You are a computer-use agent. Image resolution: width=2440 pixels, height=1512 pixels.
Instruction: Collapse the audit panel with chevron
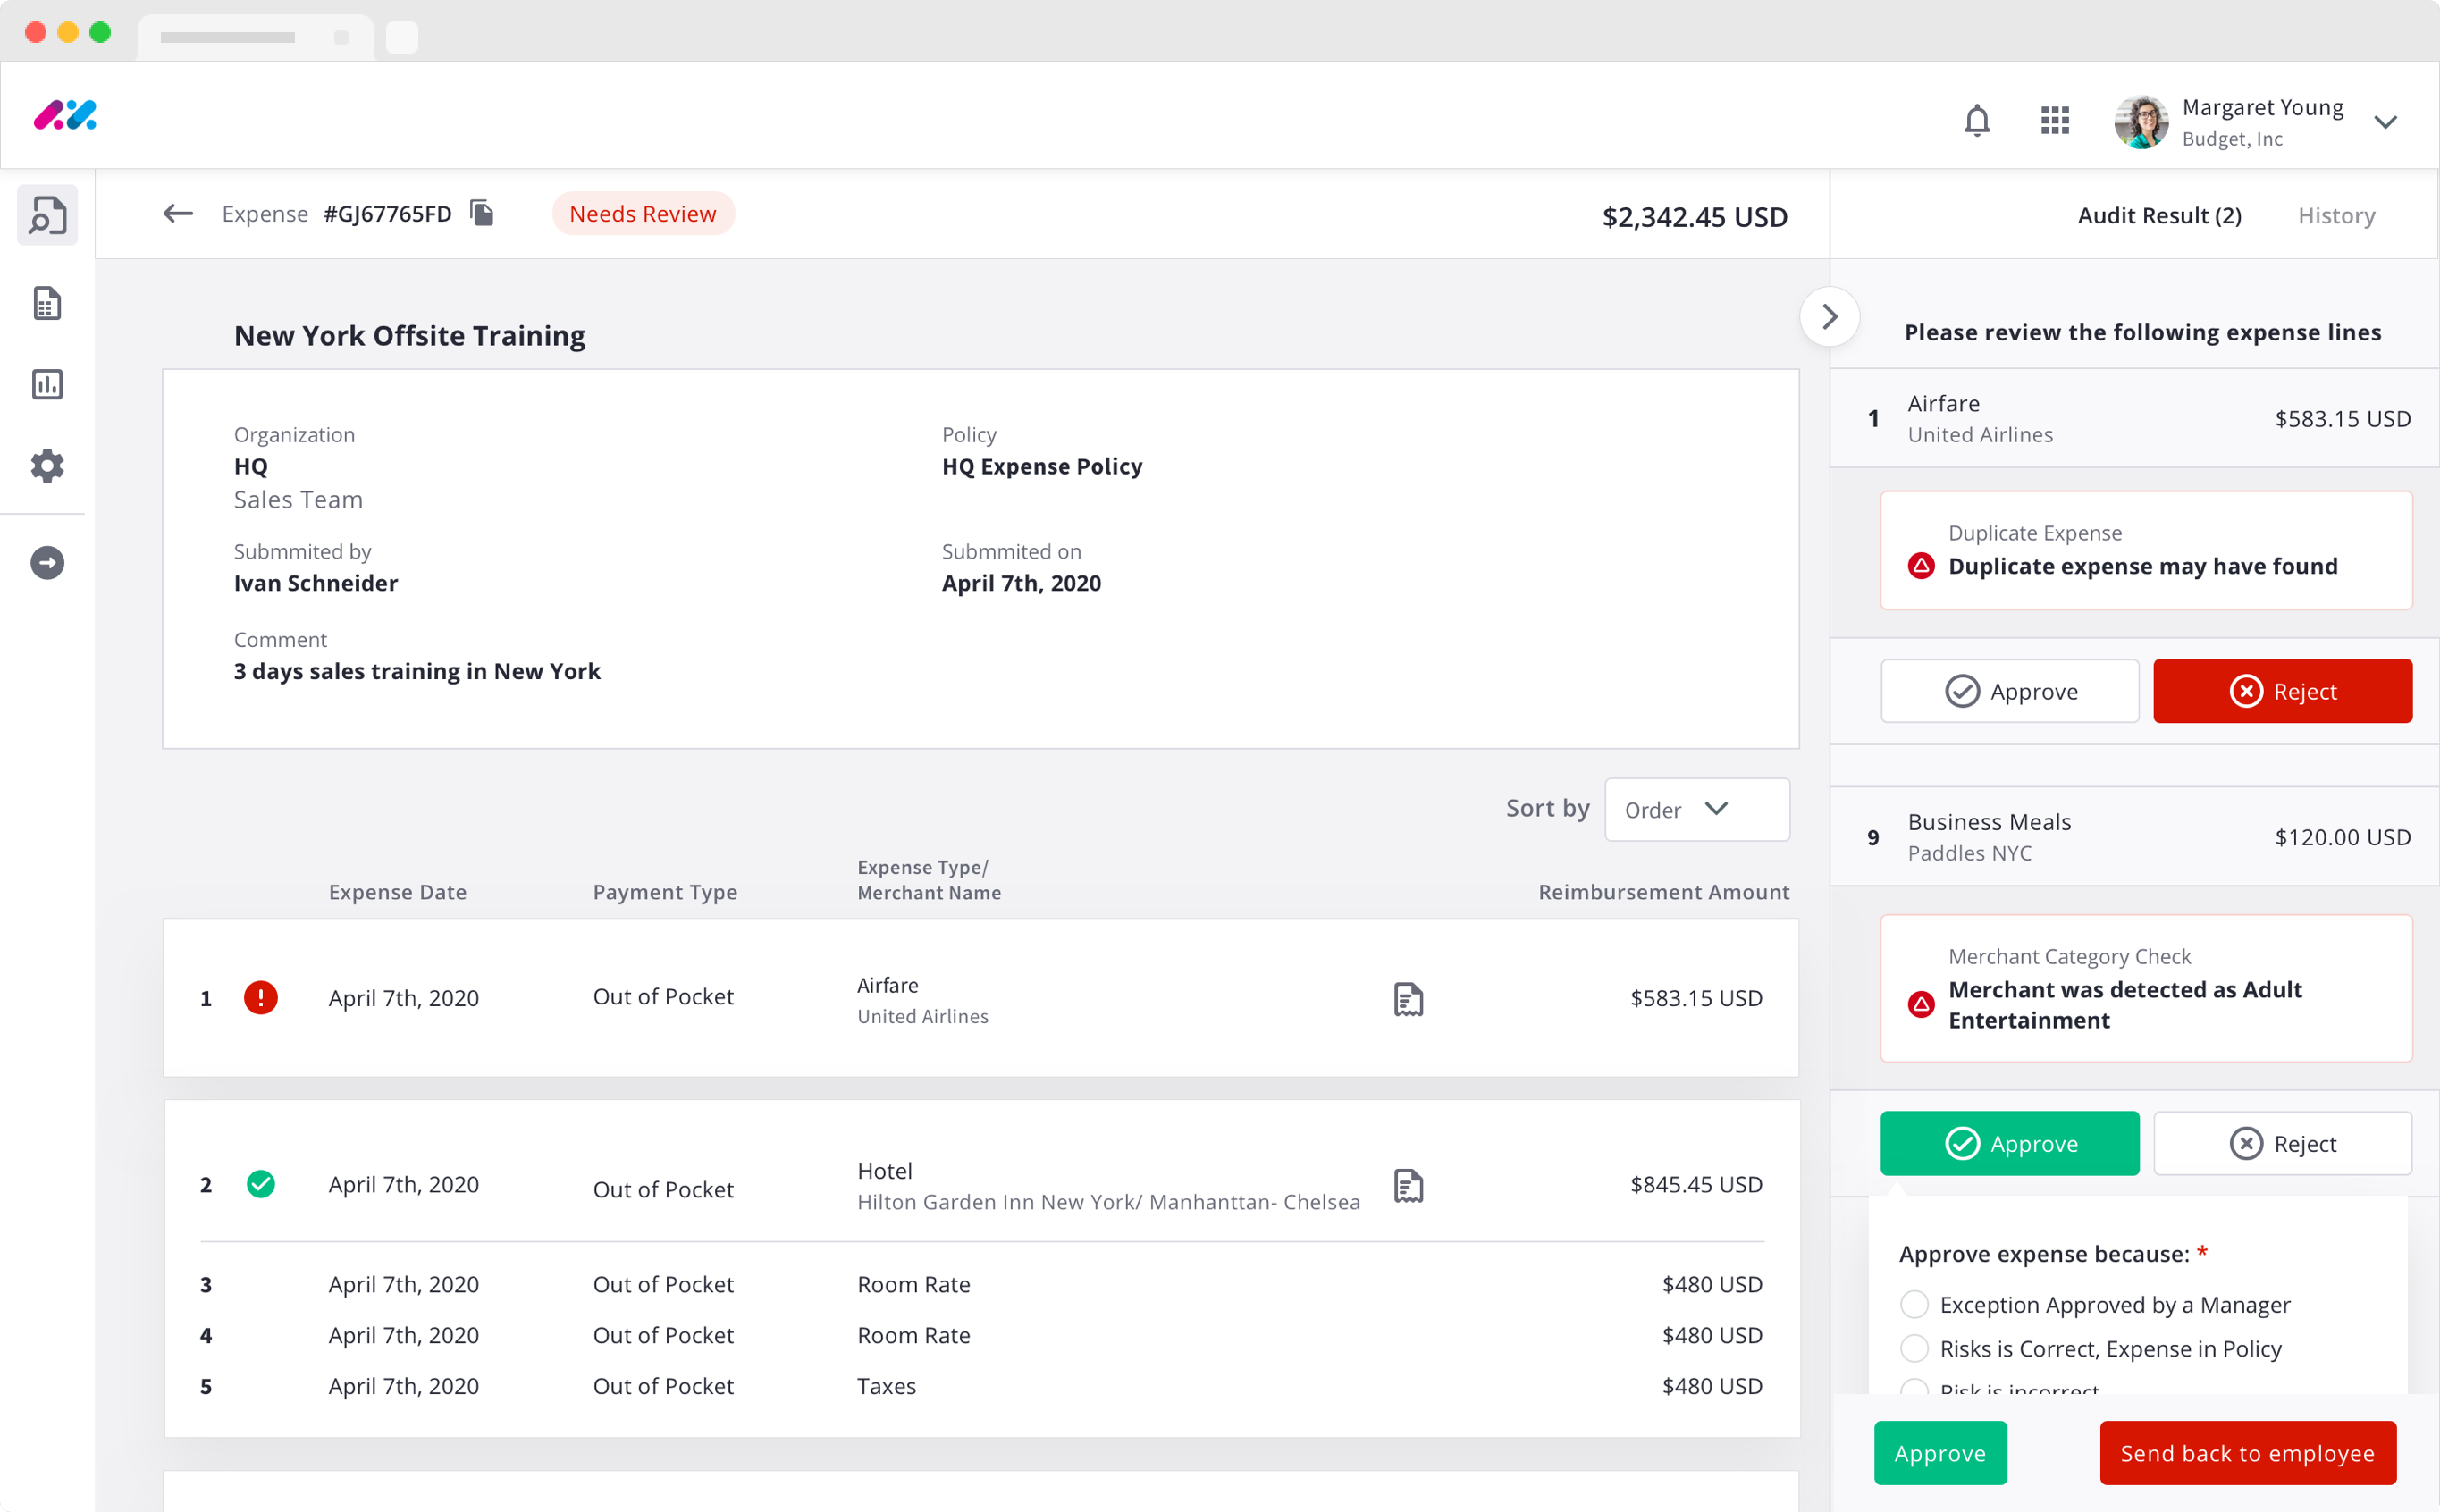[x=1829, y=317]
